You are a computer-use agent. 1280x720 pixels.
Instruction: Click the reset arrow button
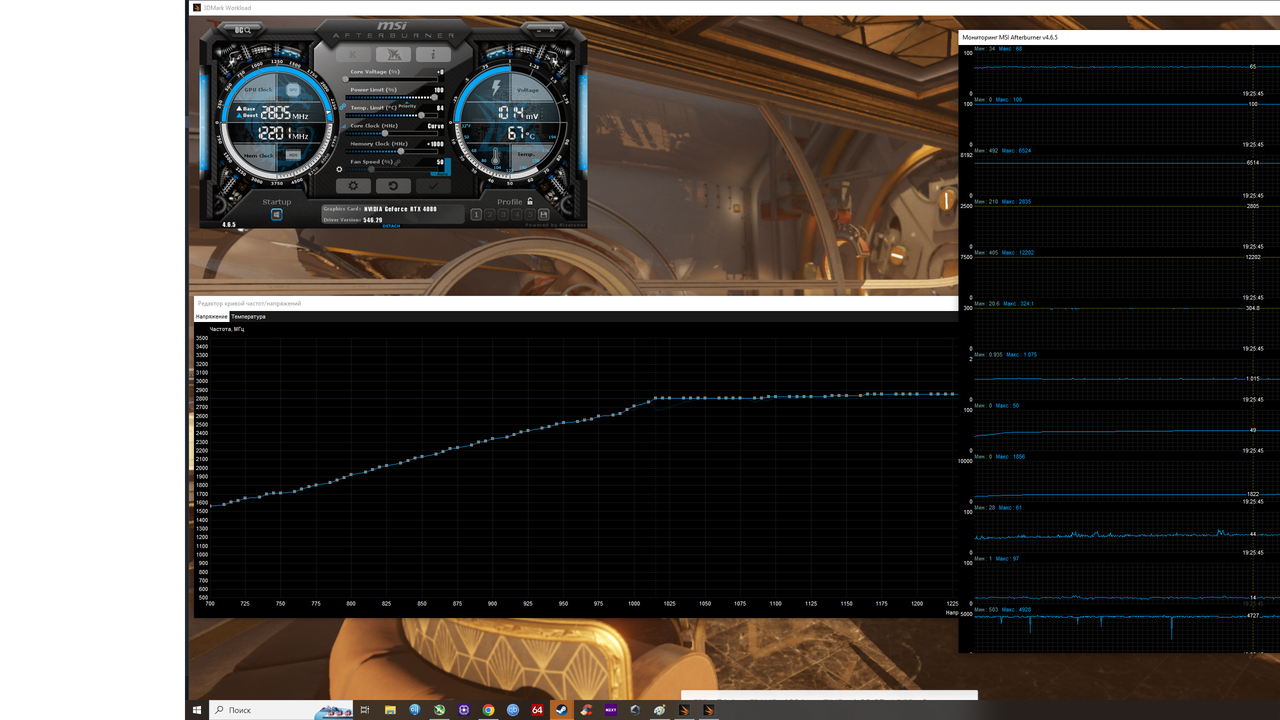tap(393, 186)
